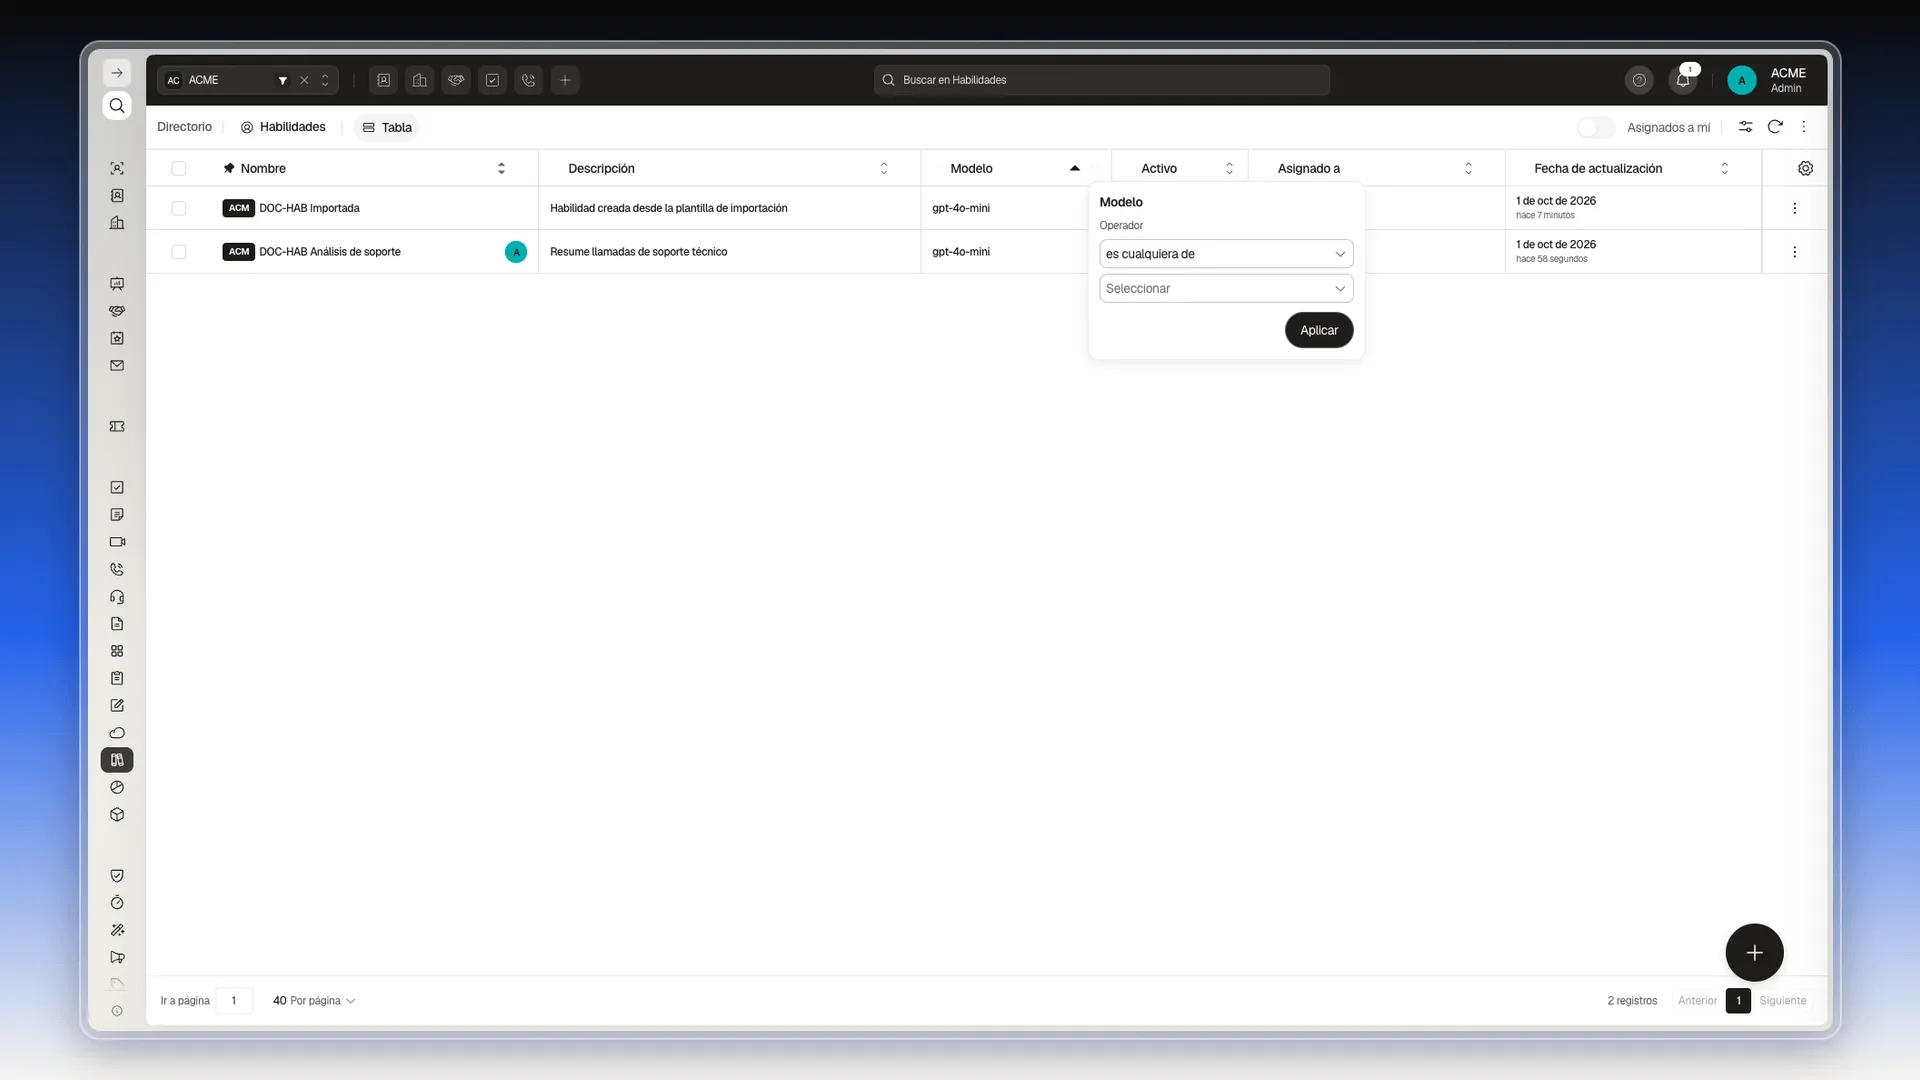The width and height of the screenshot is (1920, 1080).
Task: Click the Aplicar button
Action: pyautogui.click(x=1319, y=330)
